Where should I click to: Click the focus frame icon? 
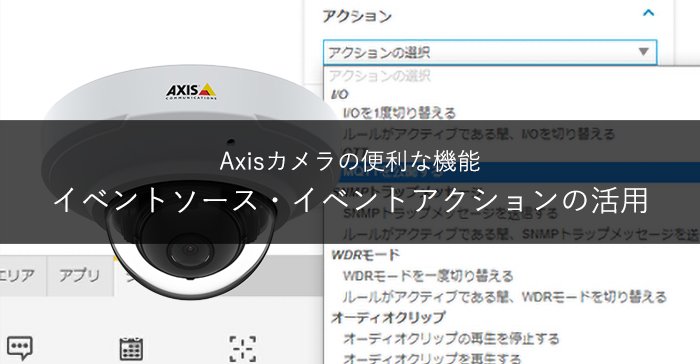point(242,348)
